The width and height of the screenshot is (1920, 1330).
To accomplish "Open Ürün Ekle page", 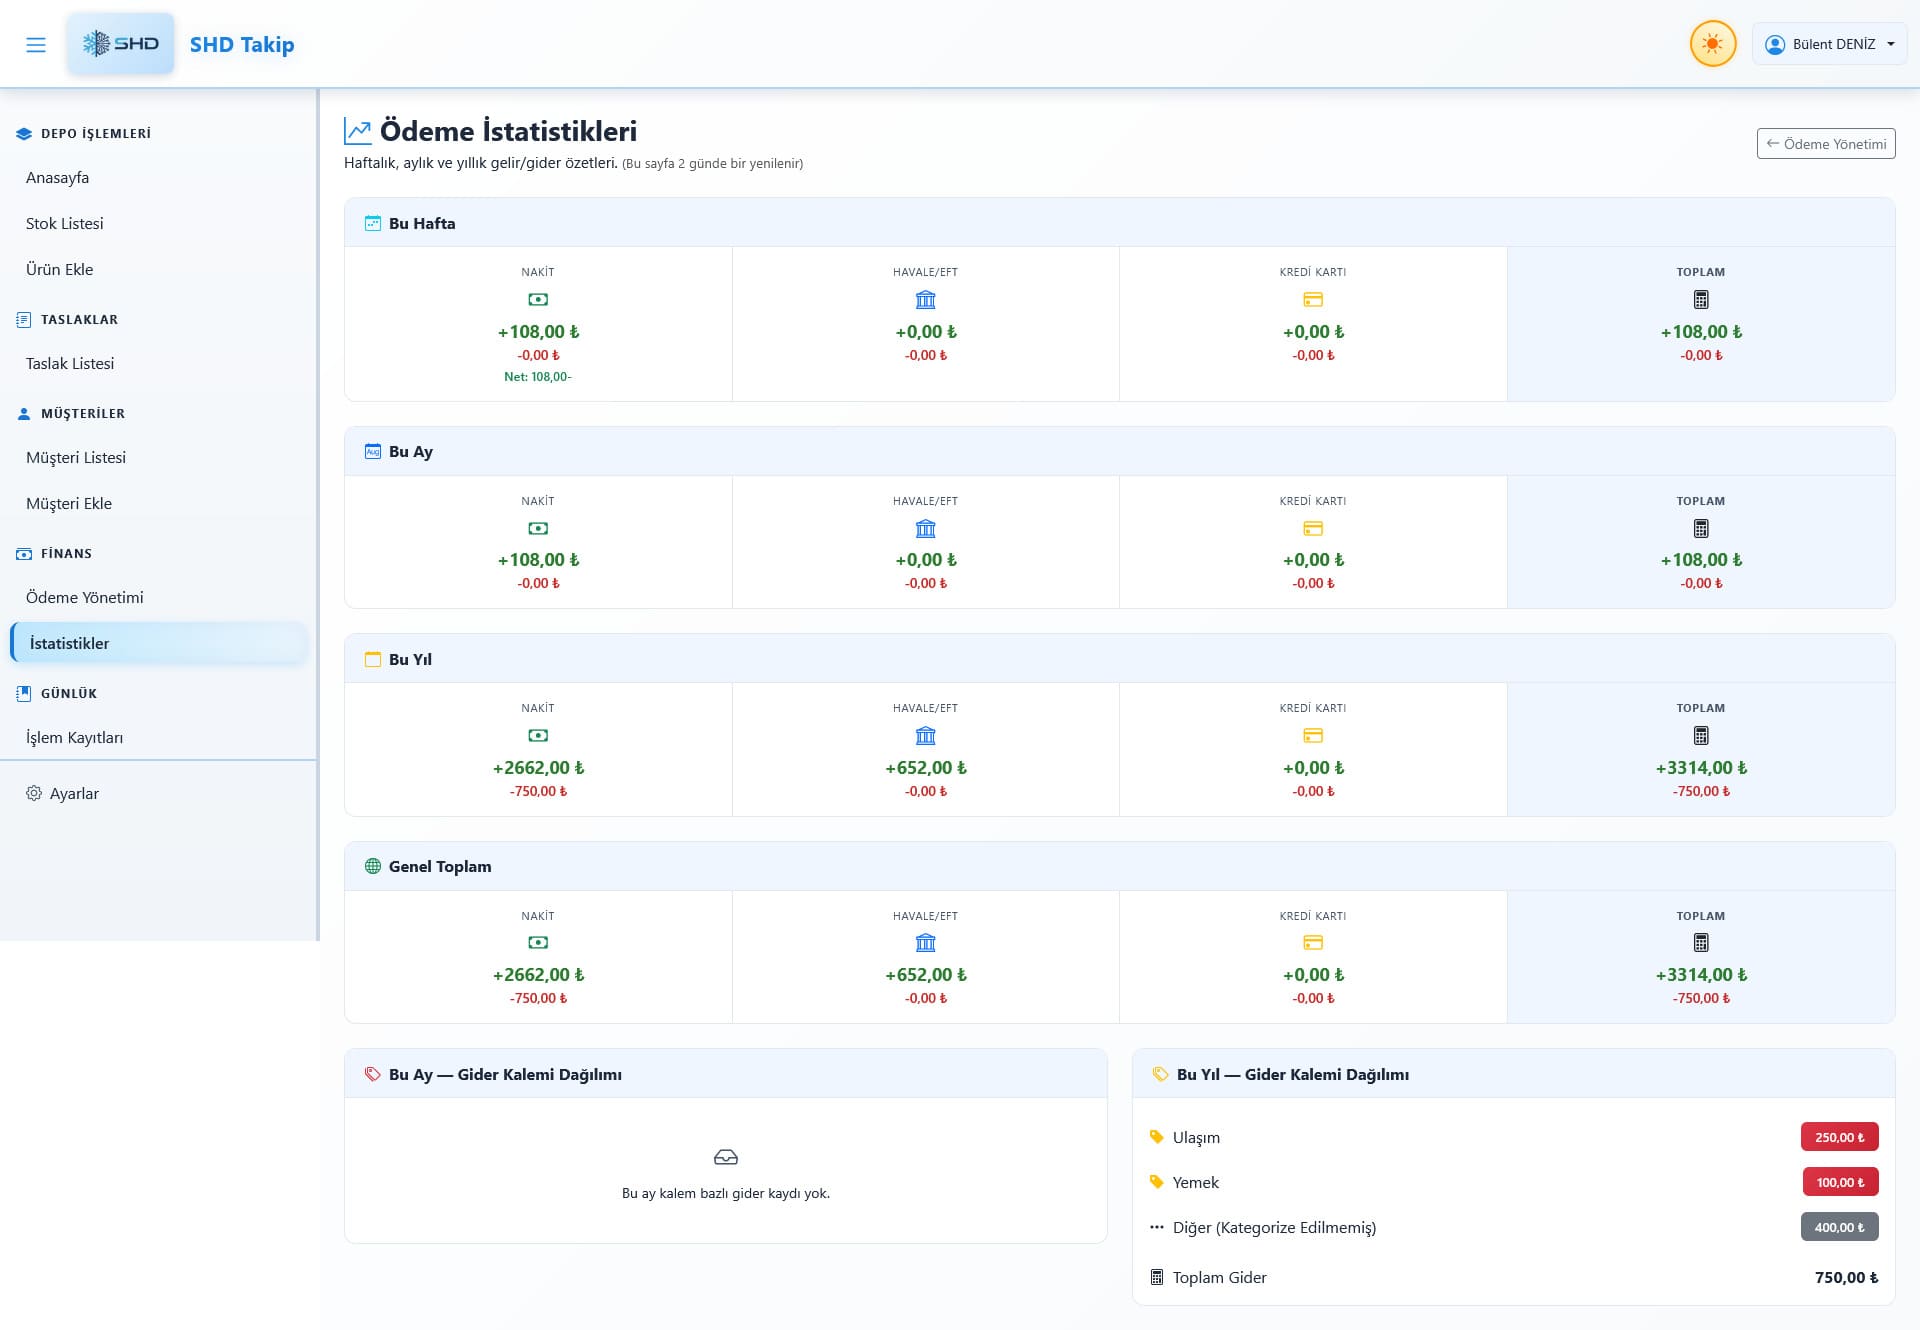I will (60, 270).
